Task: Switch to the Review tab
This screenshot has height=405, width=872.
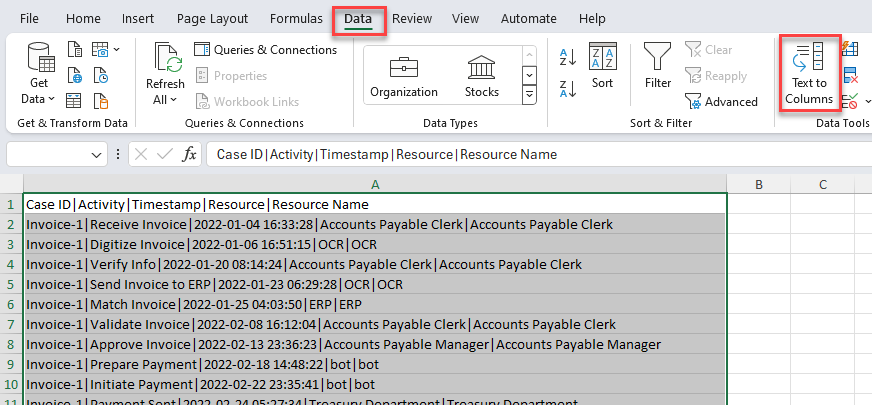Action: [412, 18]
